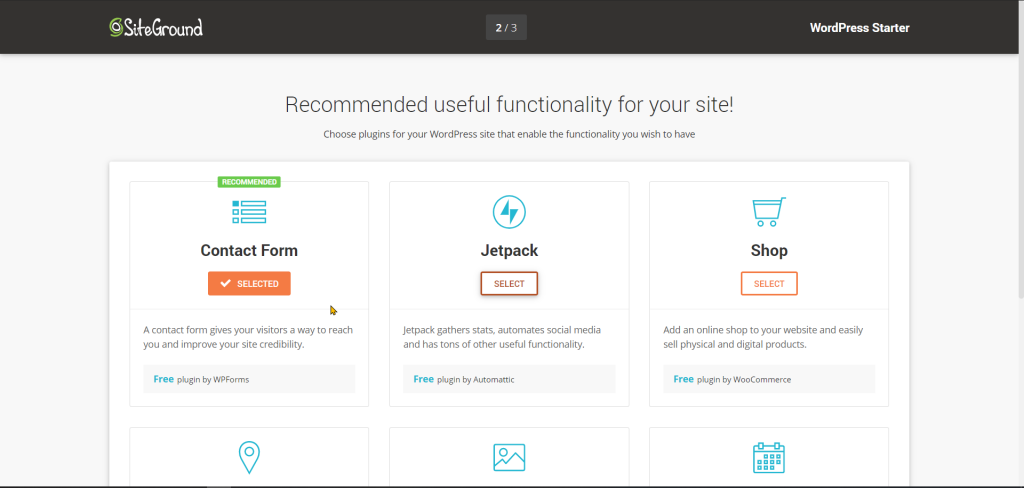This screenshot has width=1024, height=488.
Task: Deselect the Contact Form SELECTED button
Action: [x=249, y=284]
